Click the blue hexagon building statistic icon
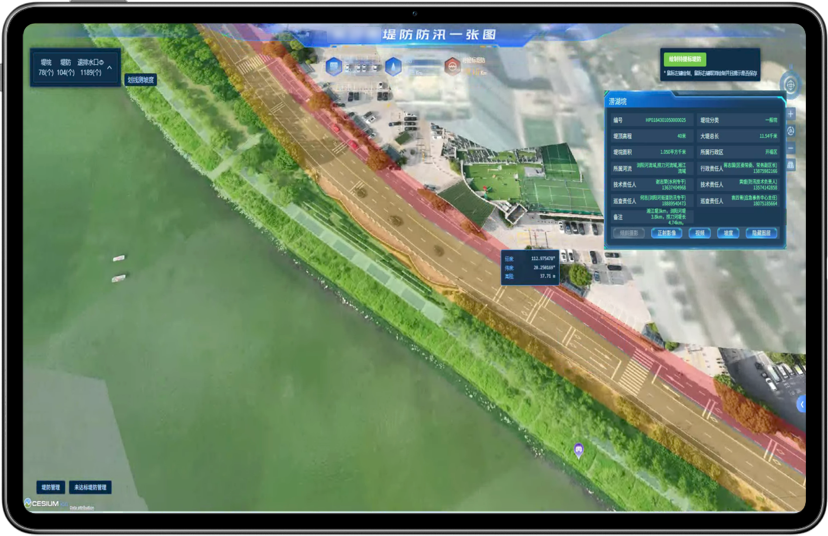 click(x=334, y=67)
